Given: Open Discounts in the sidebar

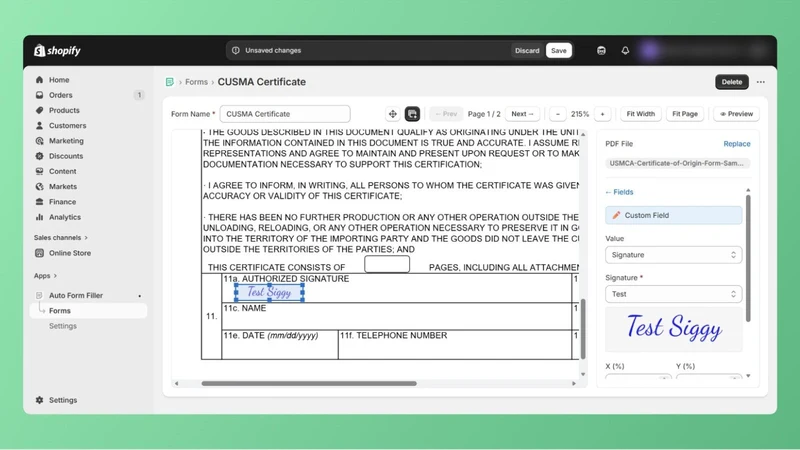Looking at the screenshot, I should click(x=65, y=156).
